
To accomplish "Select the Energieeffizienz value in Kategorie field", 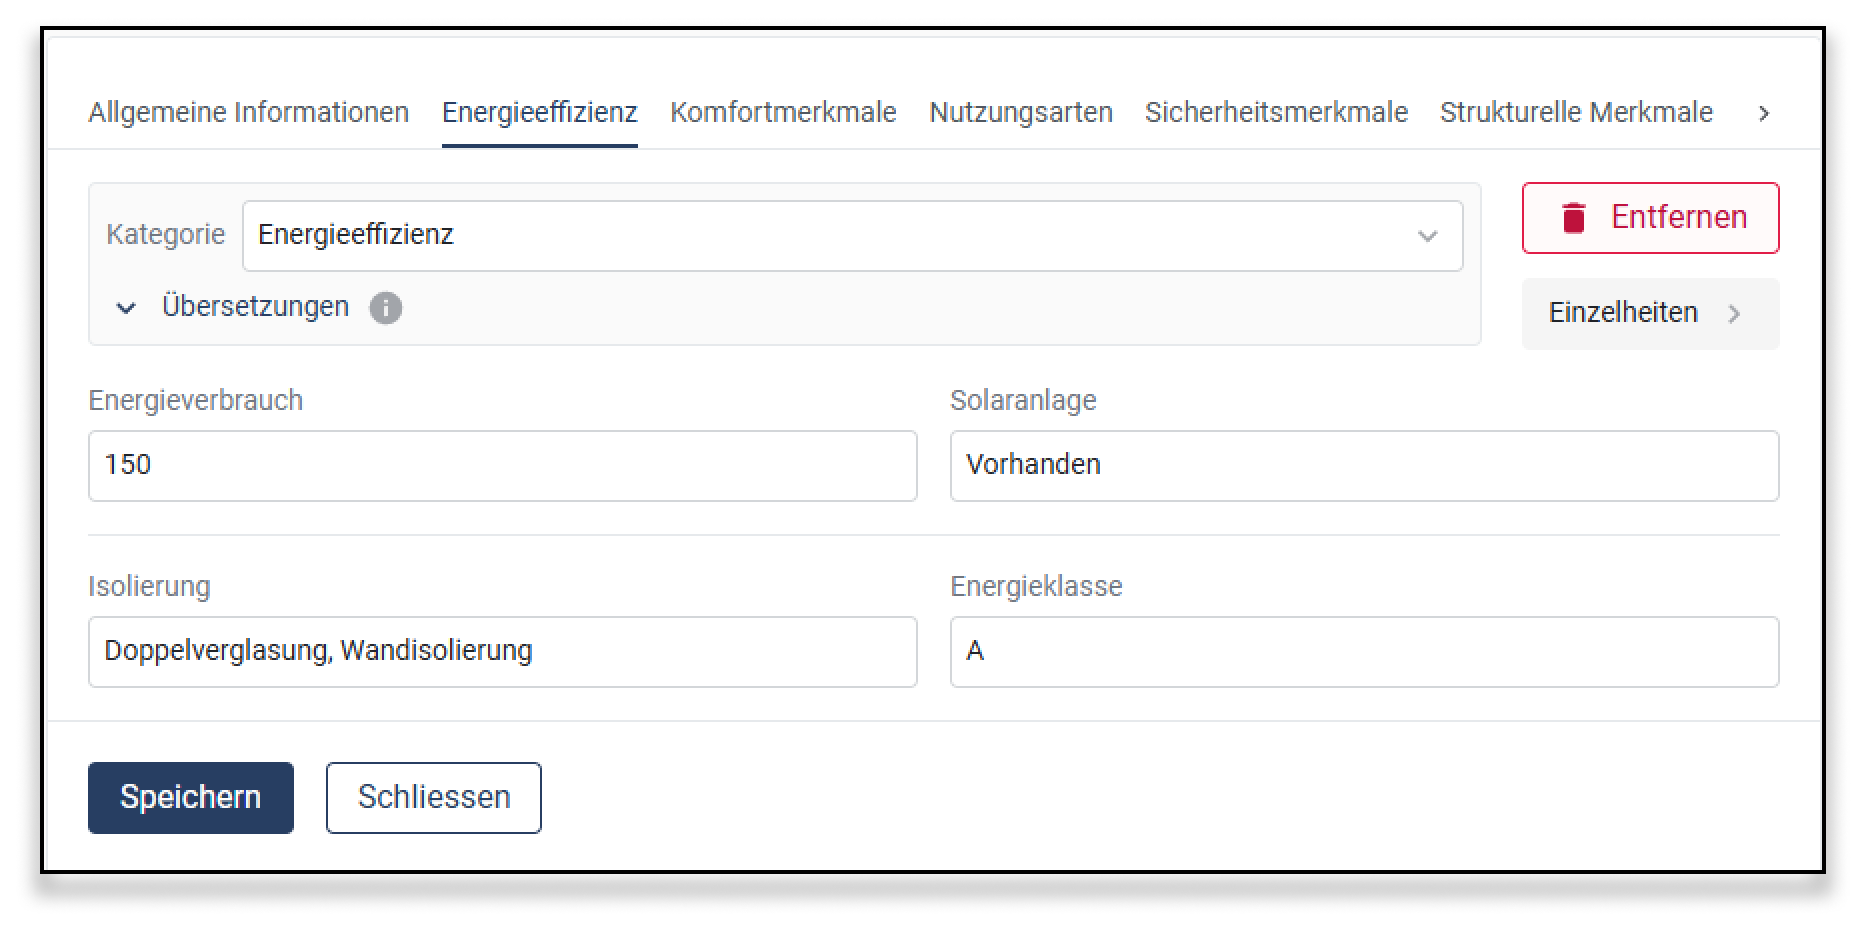I will [x=355, y=235].
